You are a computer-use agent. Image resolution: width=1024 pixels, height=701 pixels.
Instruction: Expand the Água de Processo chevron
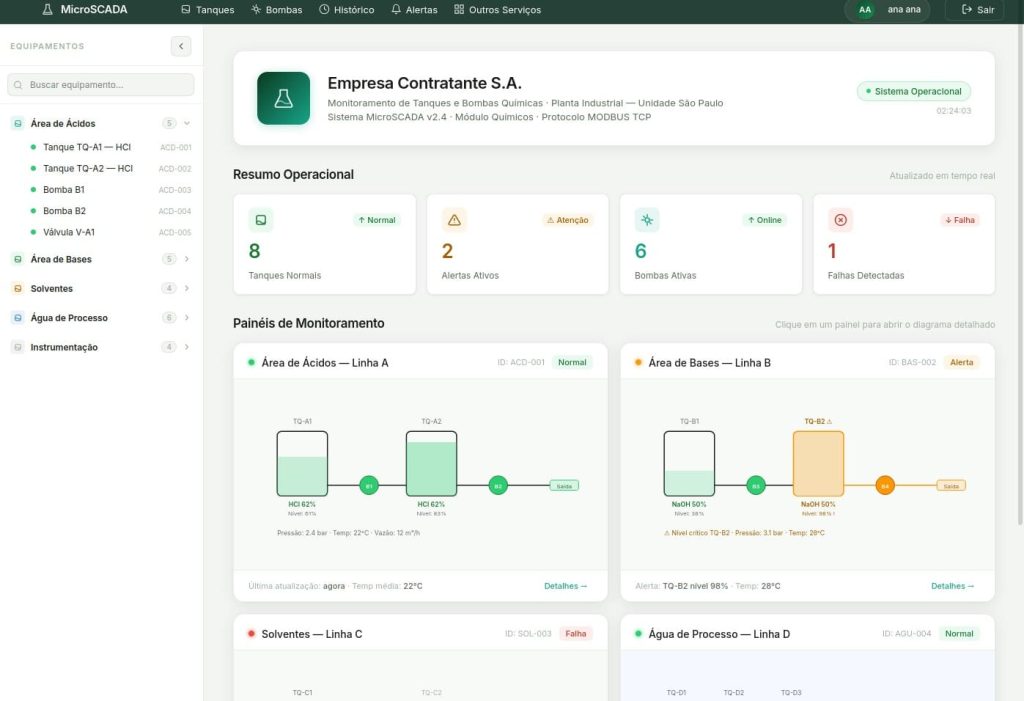[187, 318]
